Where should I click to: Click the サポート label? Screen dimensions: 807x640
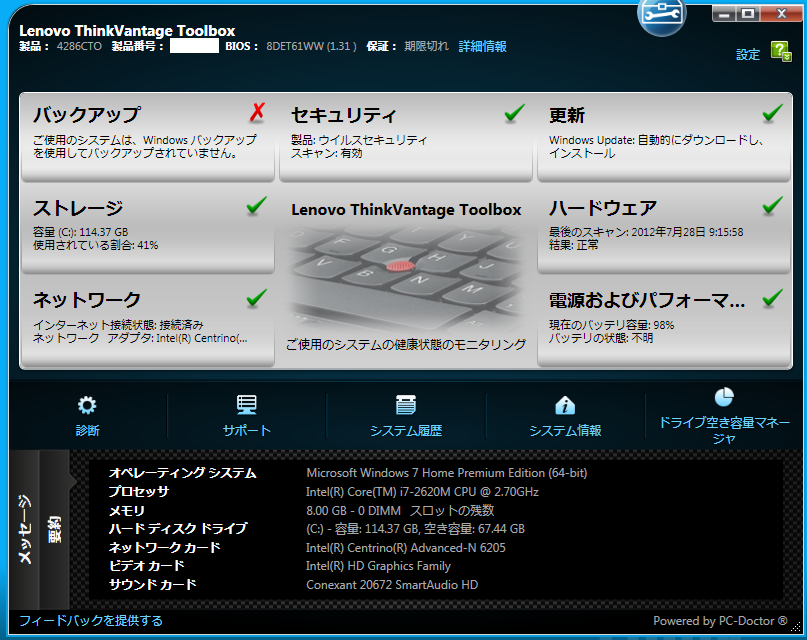247,430
